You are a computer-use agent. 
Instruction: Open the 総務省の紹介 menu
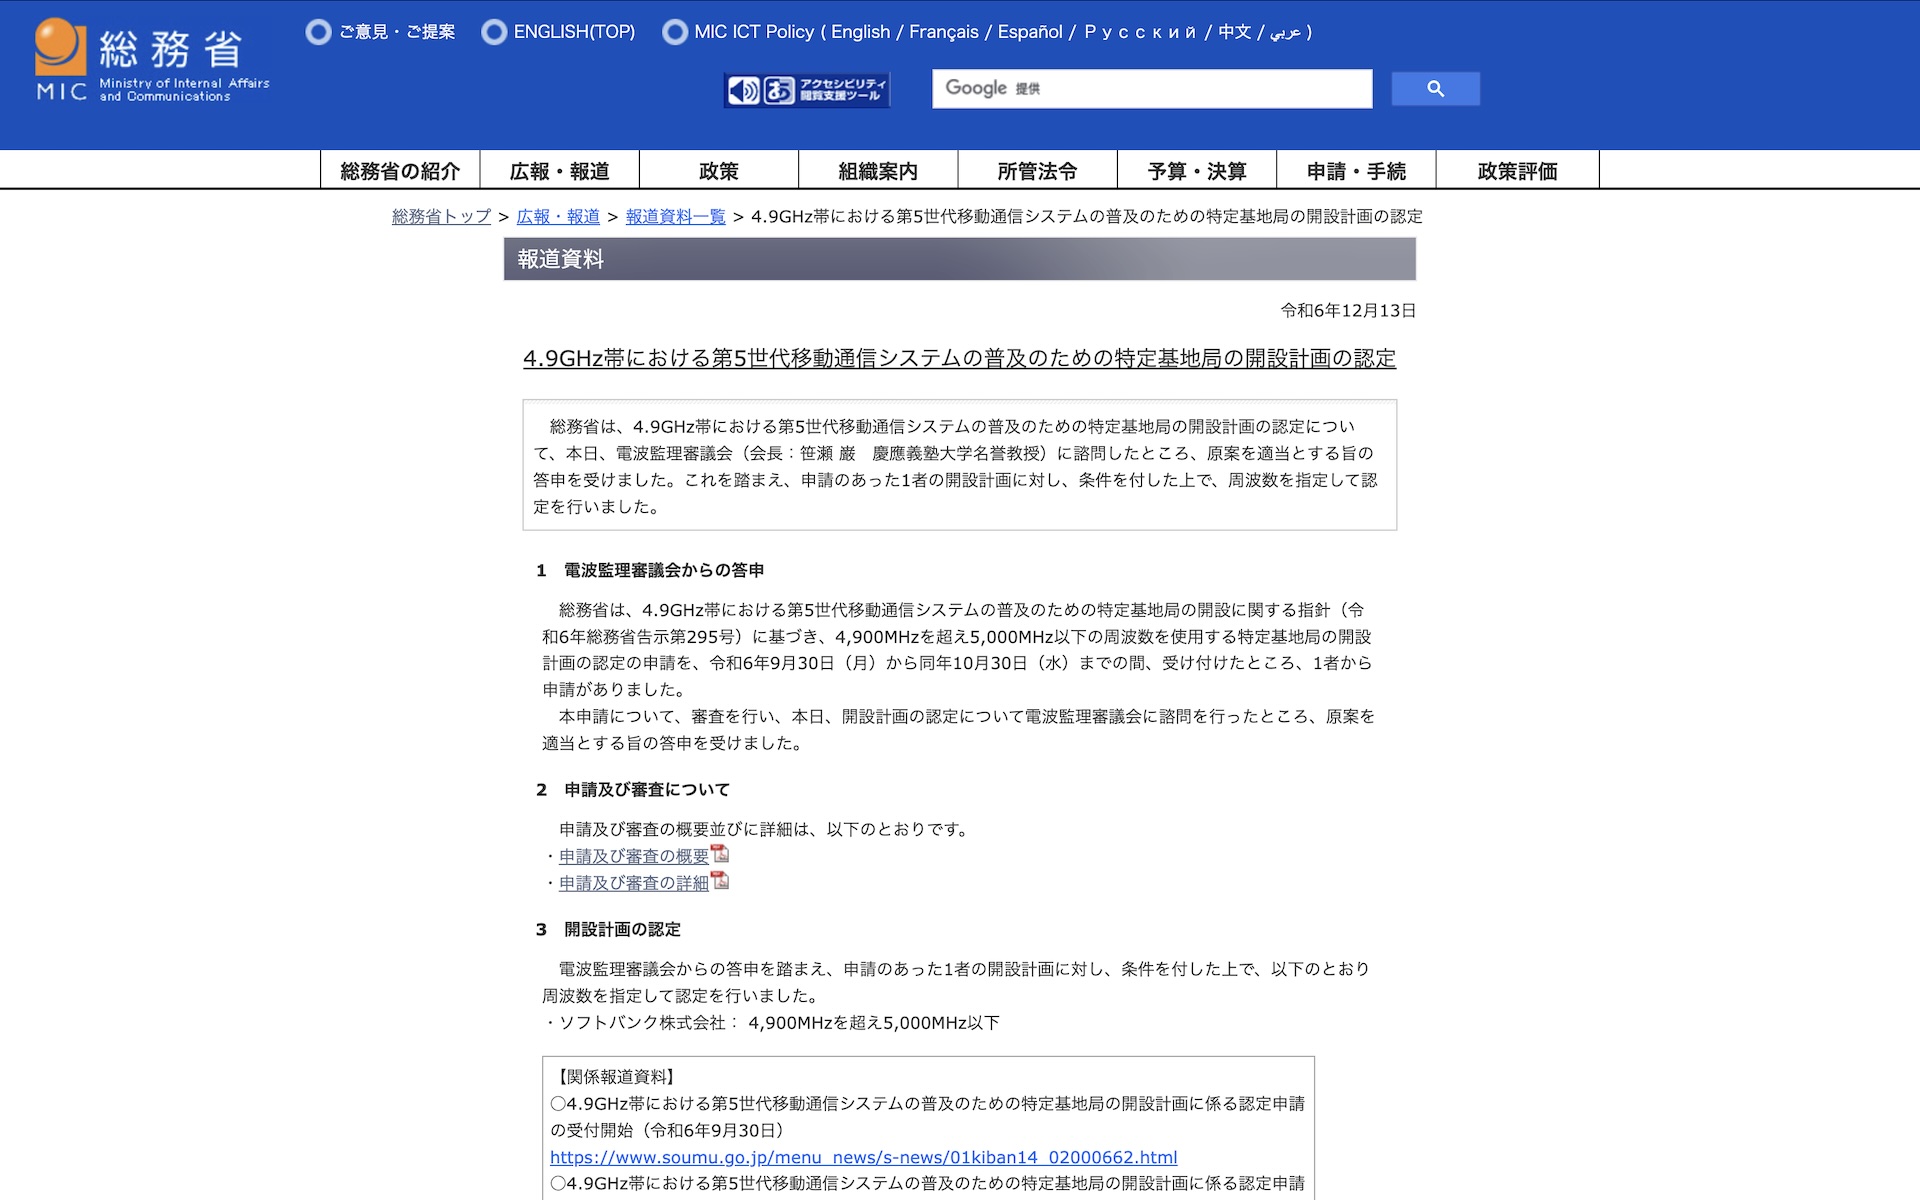click(400, 170)
